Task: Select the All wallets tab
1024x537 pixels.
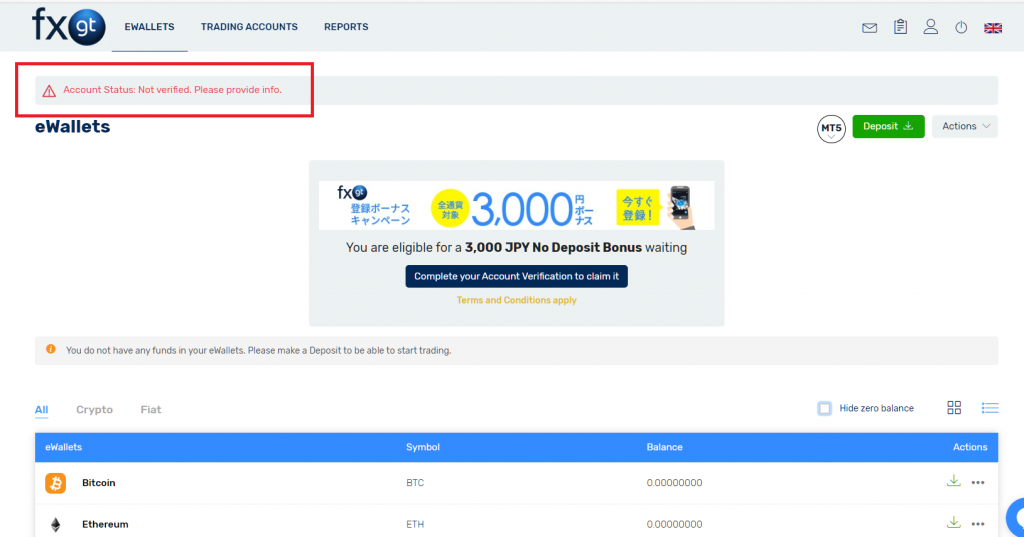Action: tap(41, 410)
